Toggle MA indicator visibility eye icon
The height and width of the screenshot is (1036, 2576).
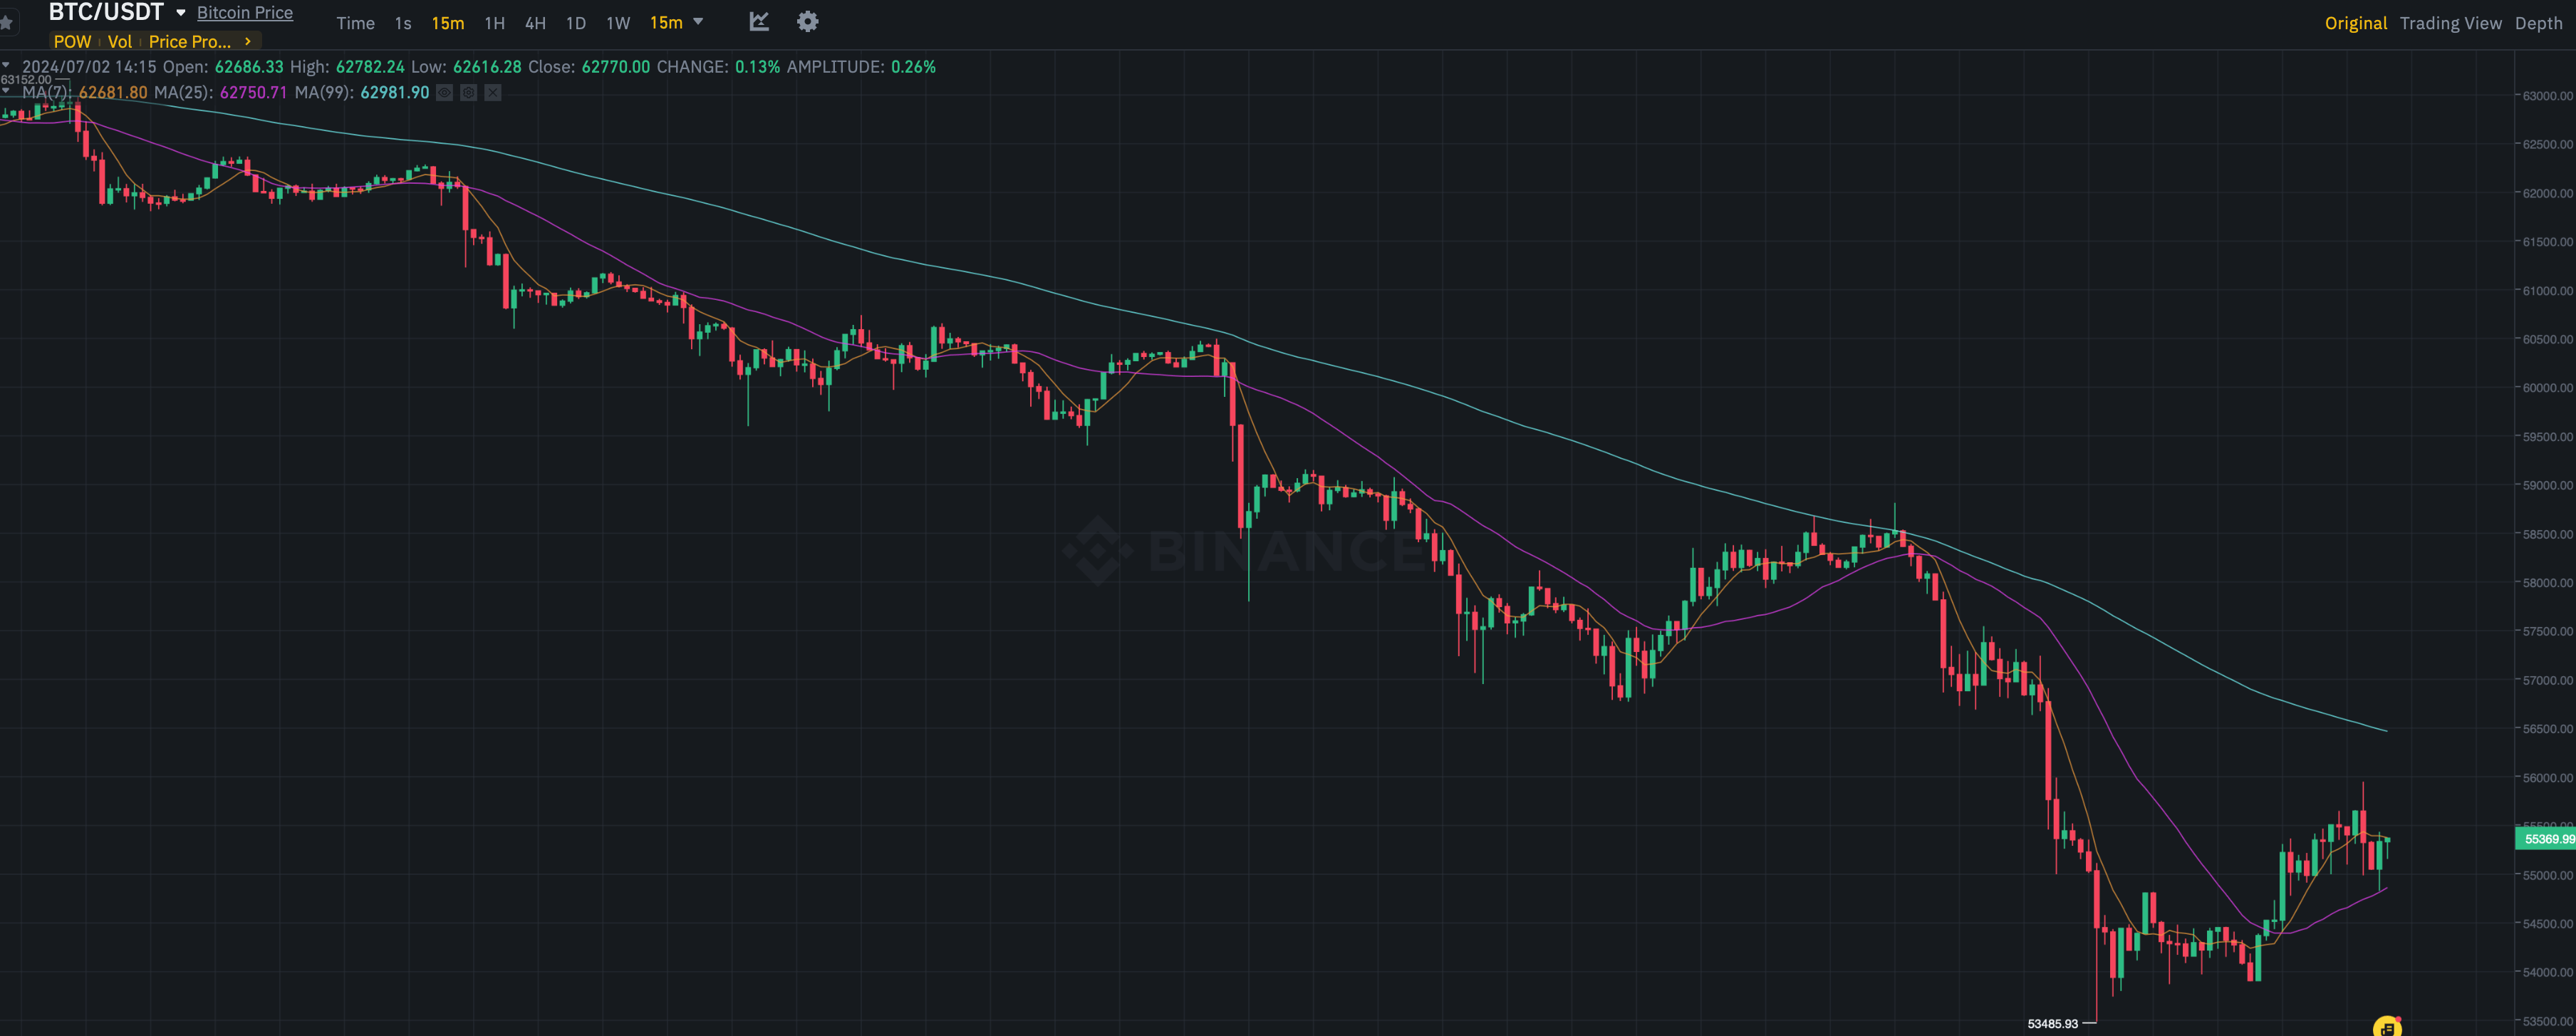click(444, 92)
